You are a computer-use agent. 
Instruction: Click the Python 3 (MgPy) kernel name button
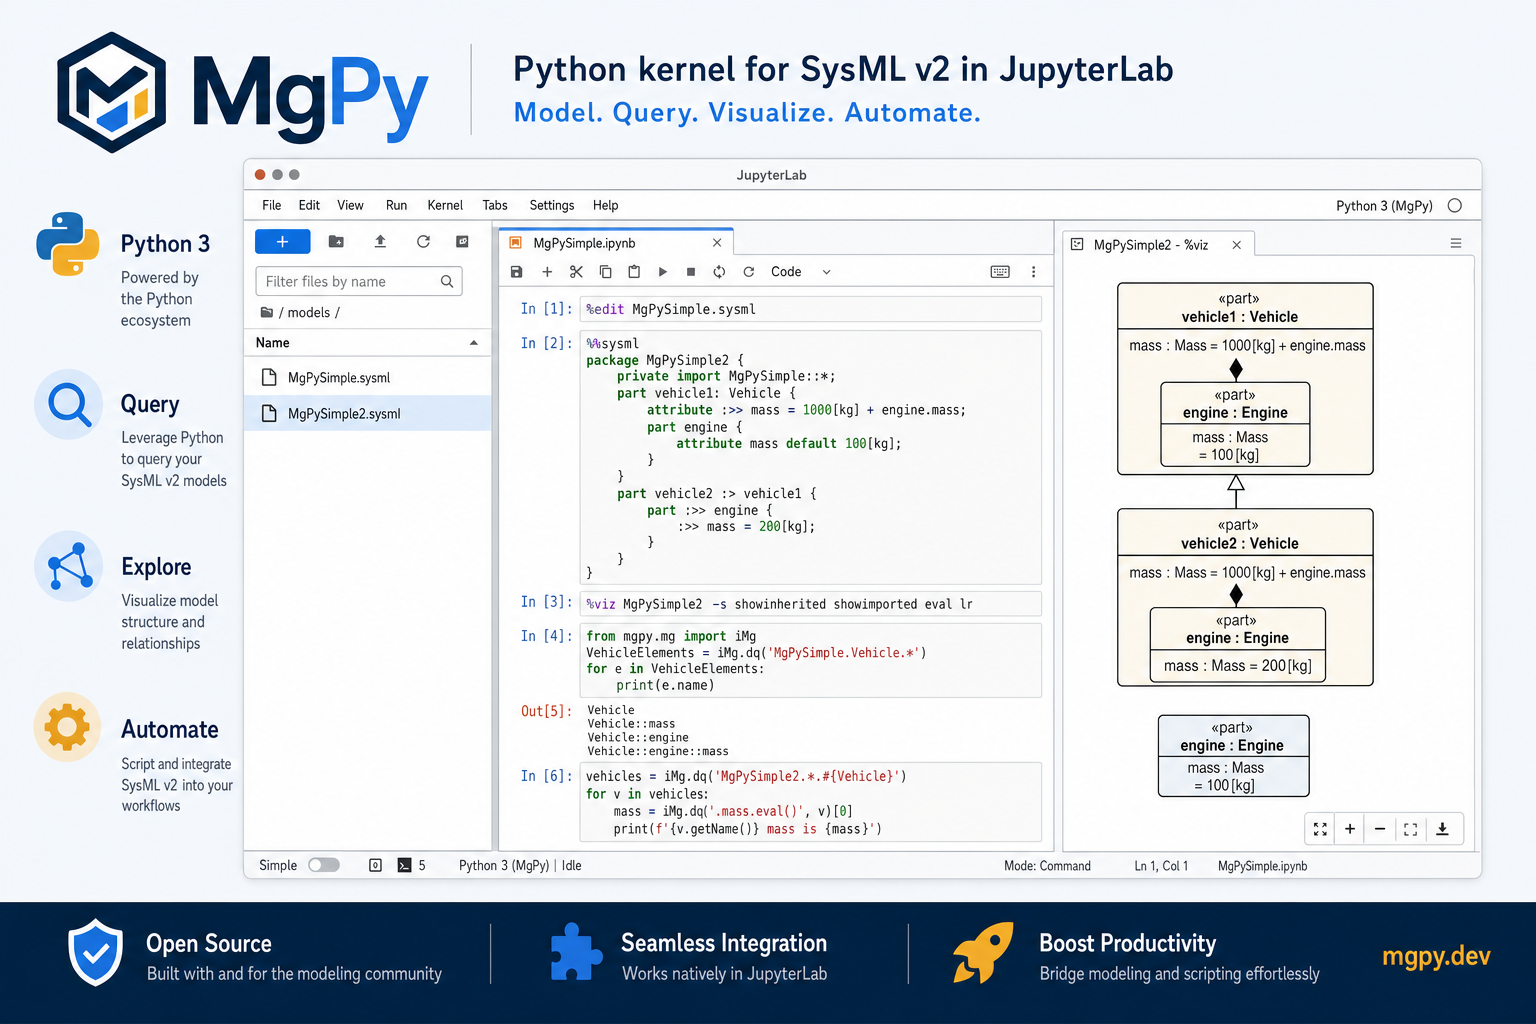click(x=1384, y=205)
